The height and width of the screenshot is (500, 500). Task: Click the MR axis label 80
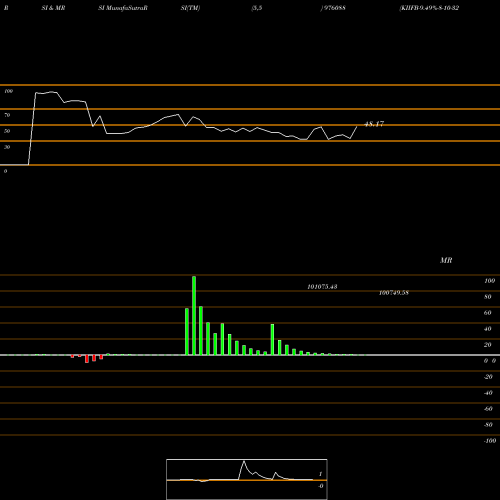[487, 297]
